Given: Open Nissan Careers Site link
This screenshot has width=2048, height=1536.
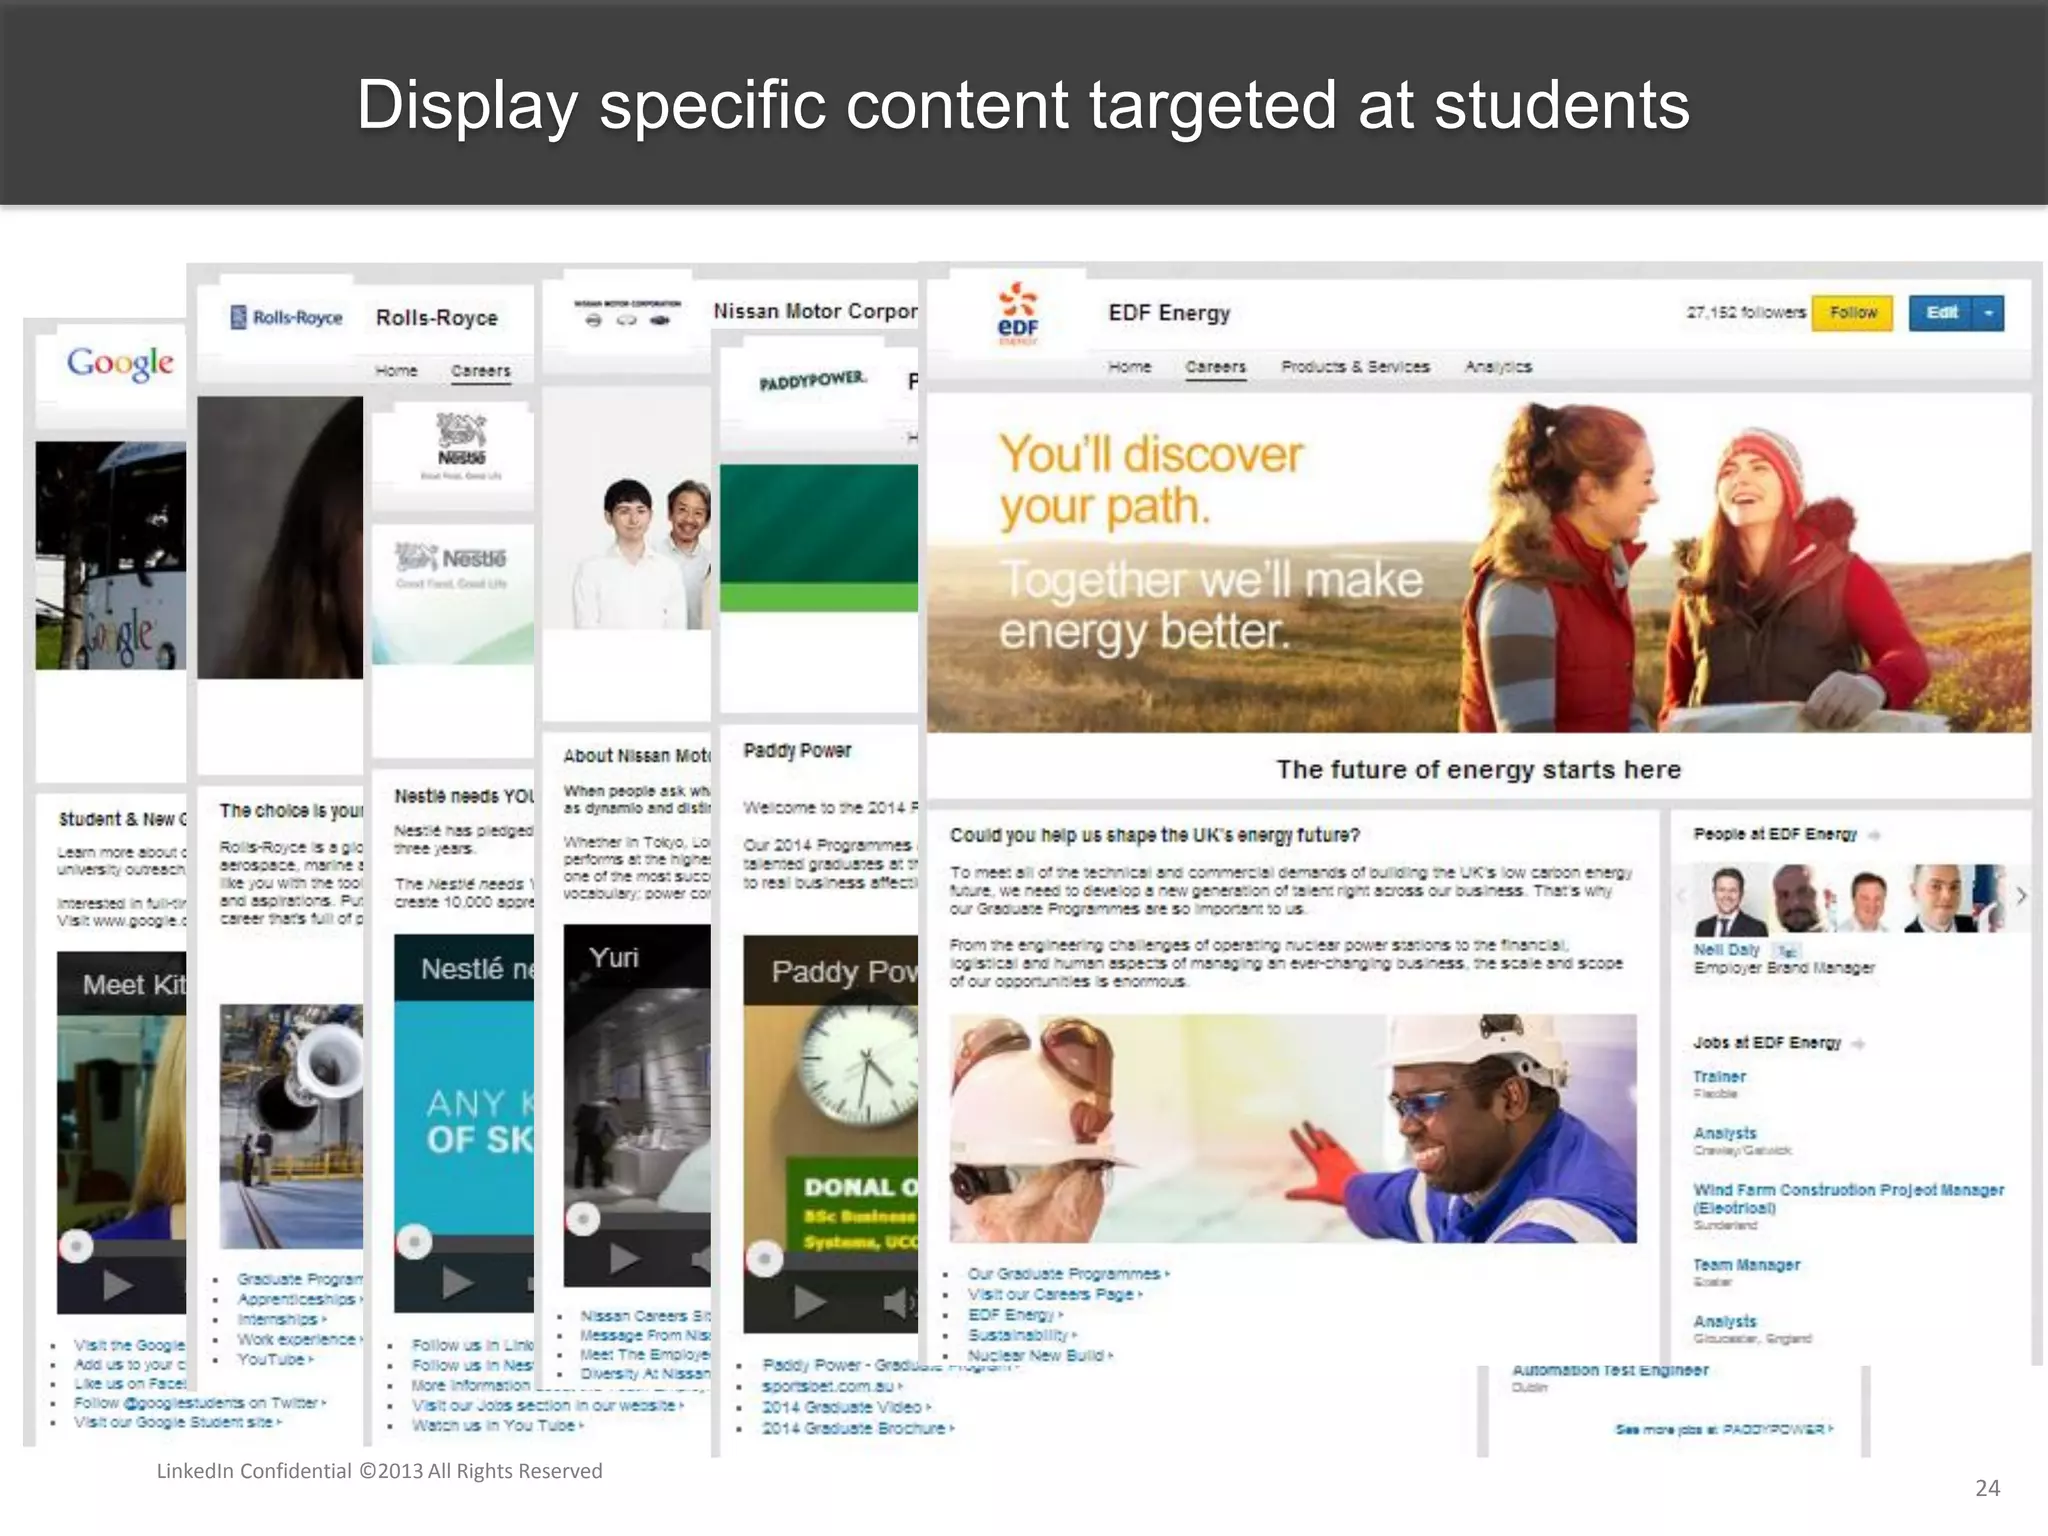Looking at the screenshot, I should [x=646, y=1316].
